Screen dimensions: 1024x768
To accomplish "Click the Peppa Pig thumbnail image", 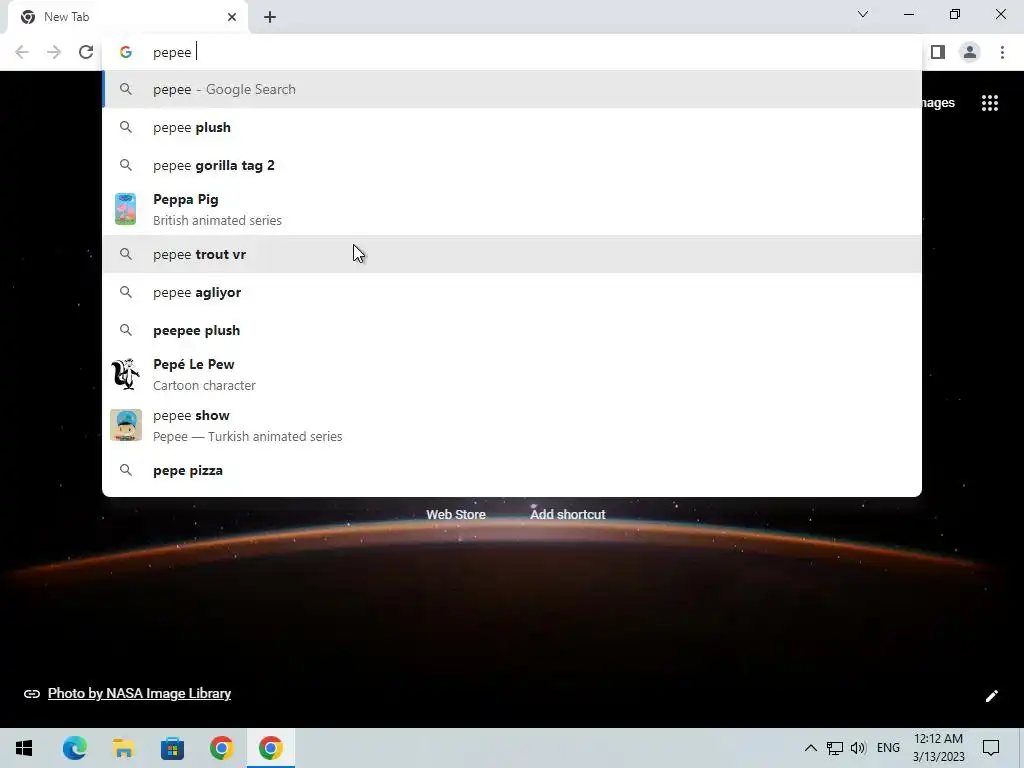I will coord(125,209).
